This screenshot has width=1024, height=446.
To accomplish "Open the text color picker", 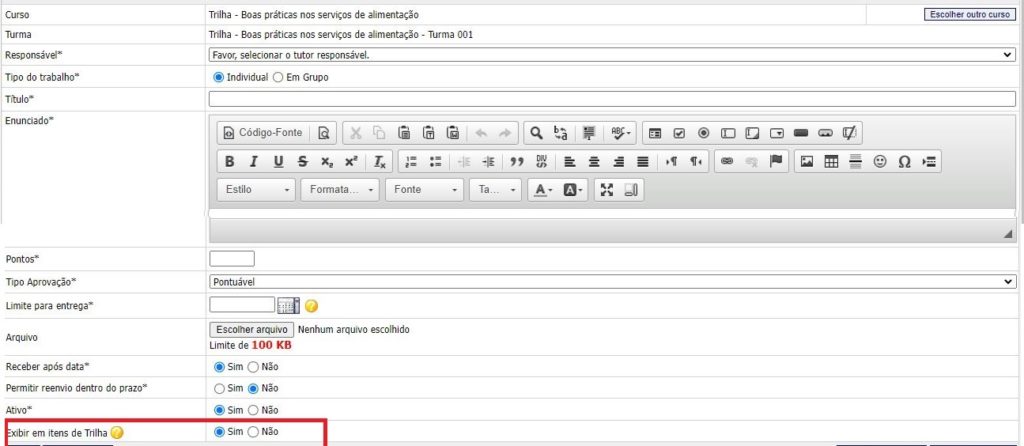I will coord(543,190).
